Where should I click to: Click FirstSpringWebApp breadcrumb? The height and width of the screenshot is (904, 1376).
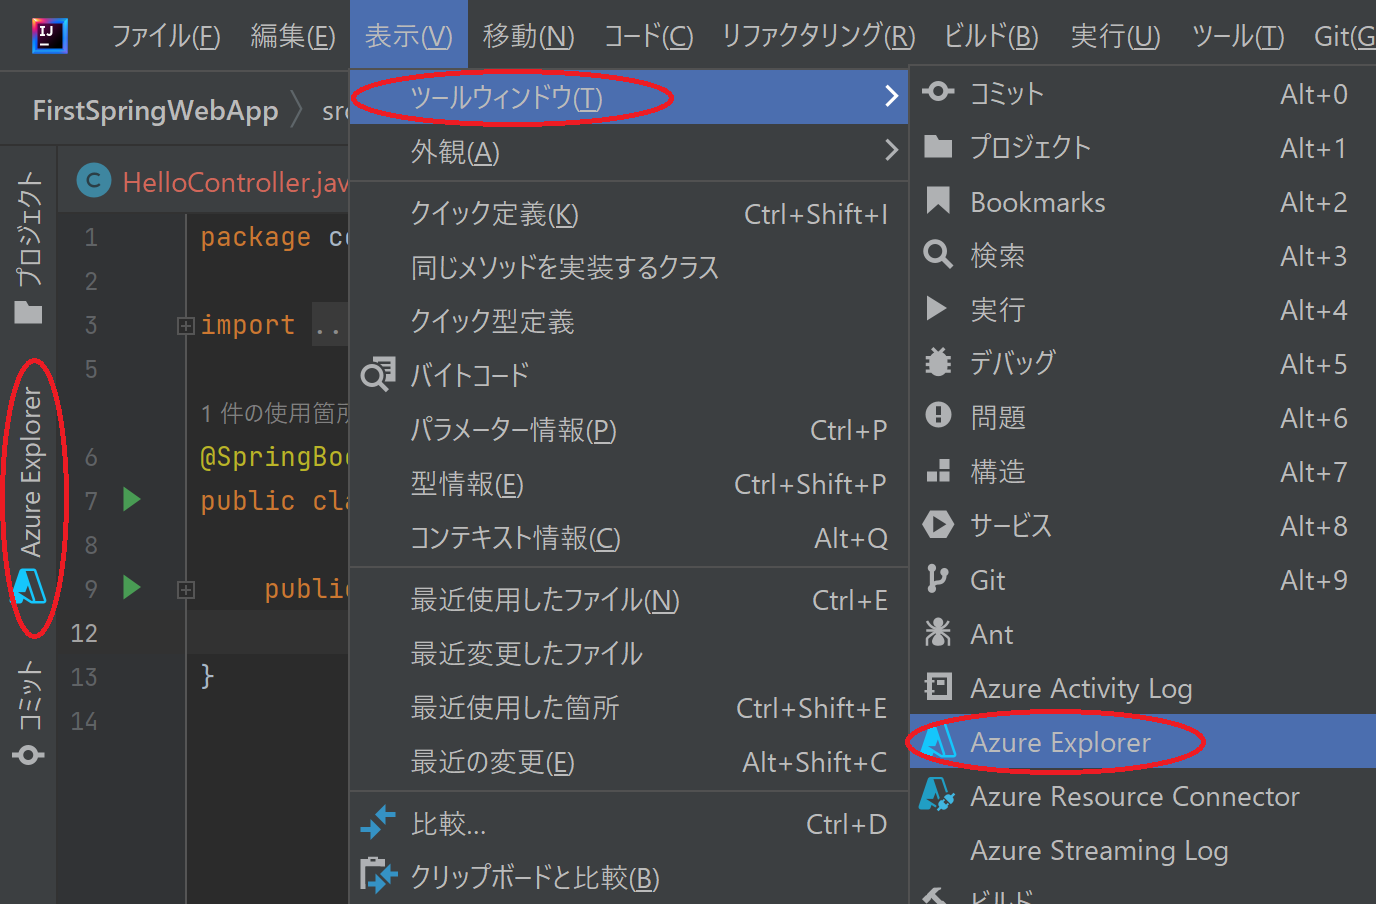155,110
